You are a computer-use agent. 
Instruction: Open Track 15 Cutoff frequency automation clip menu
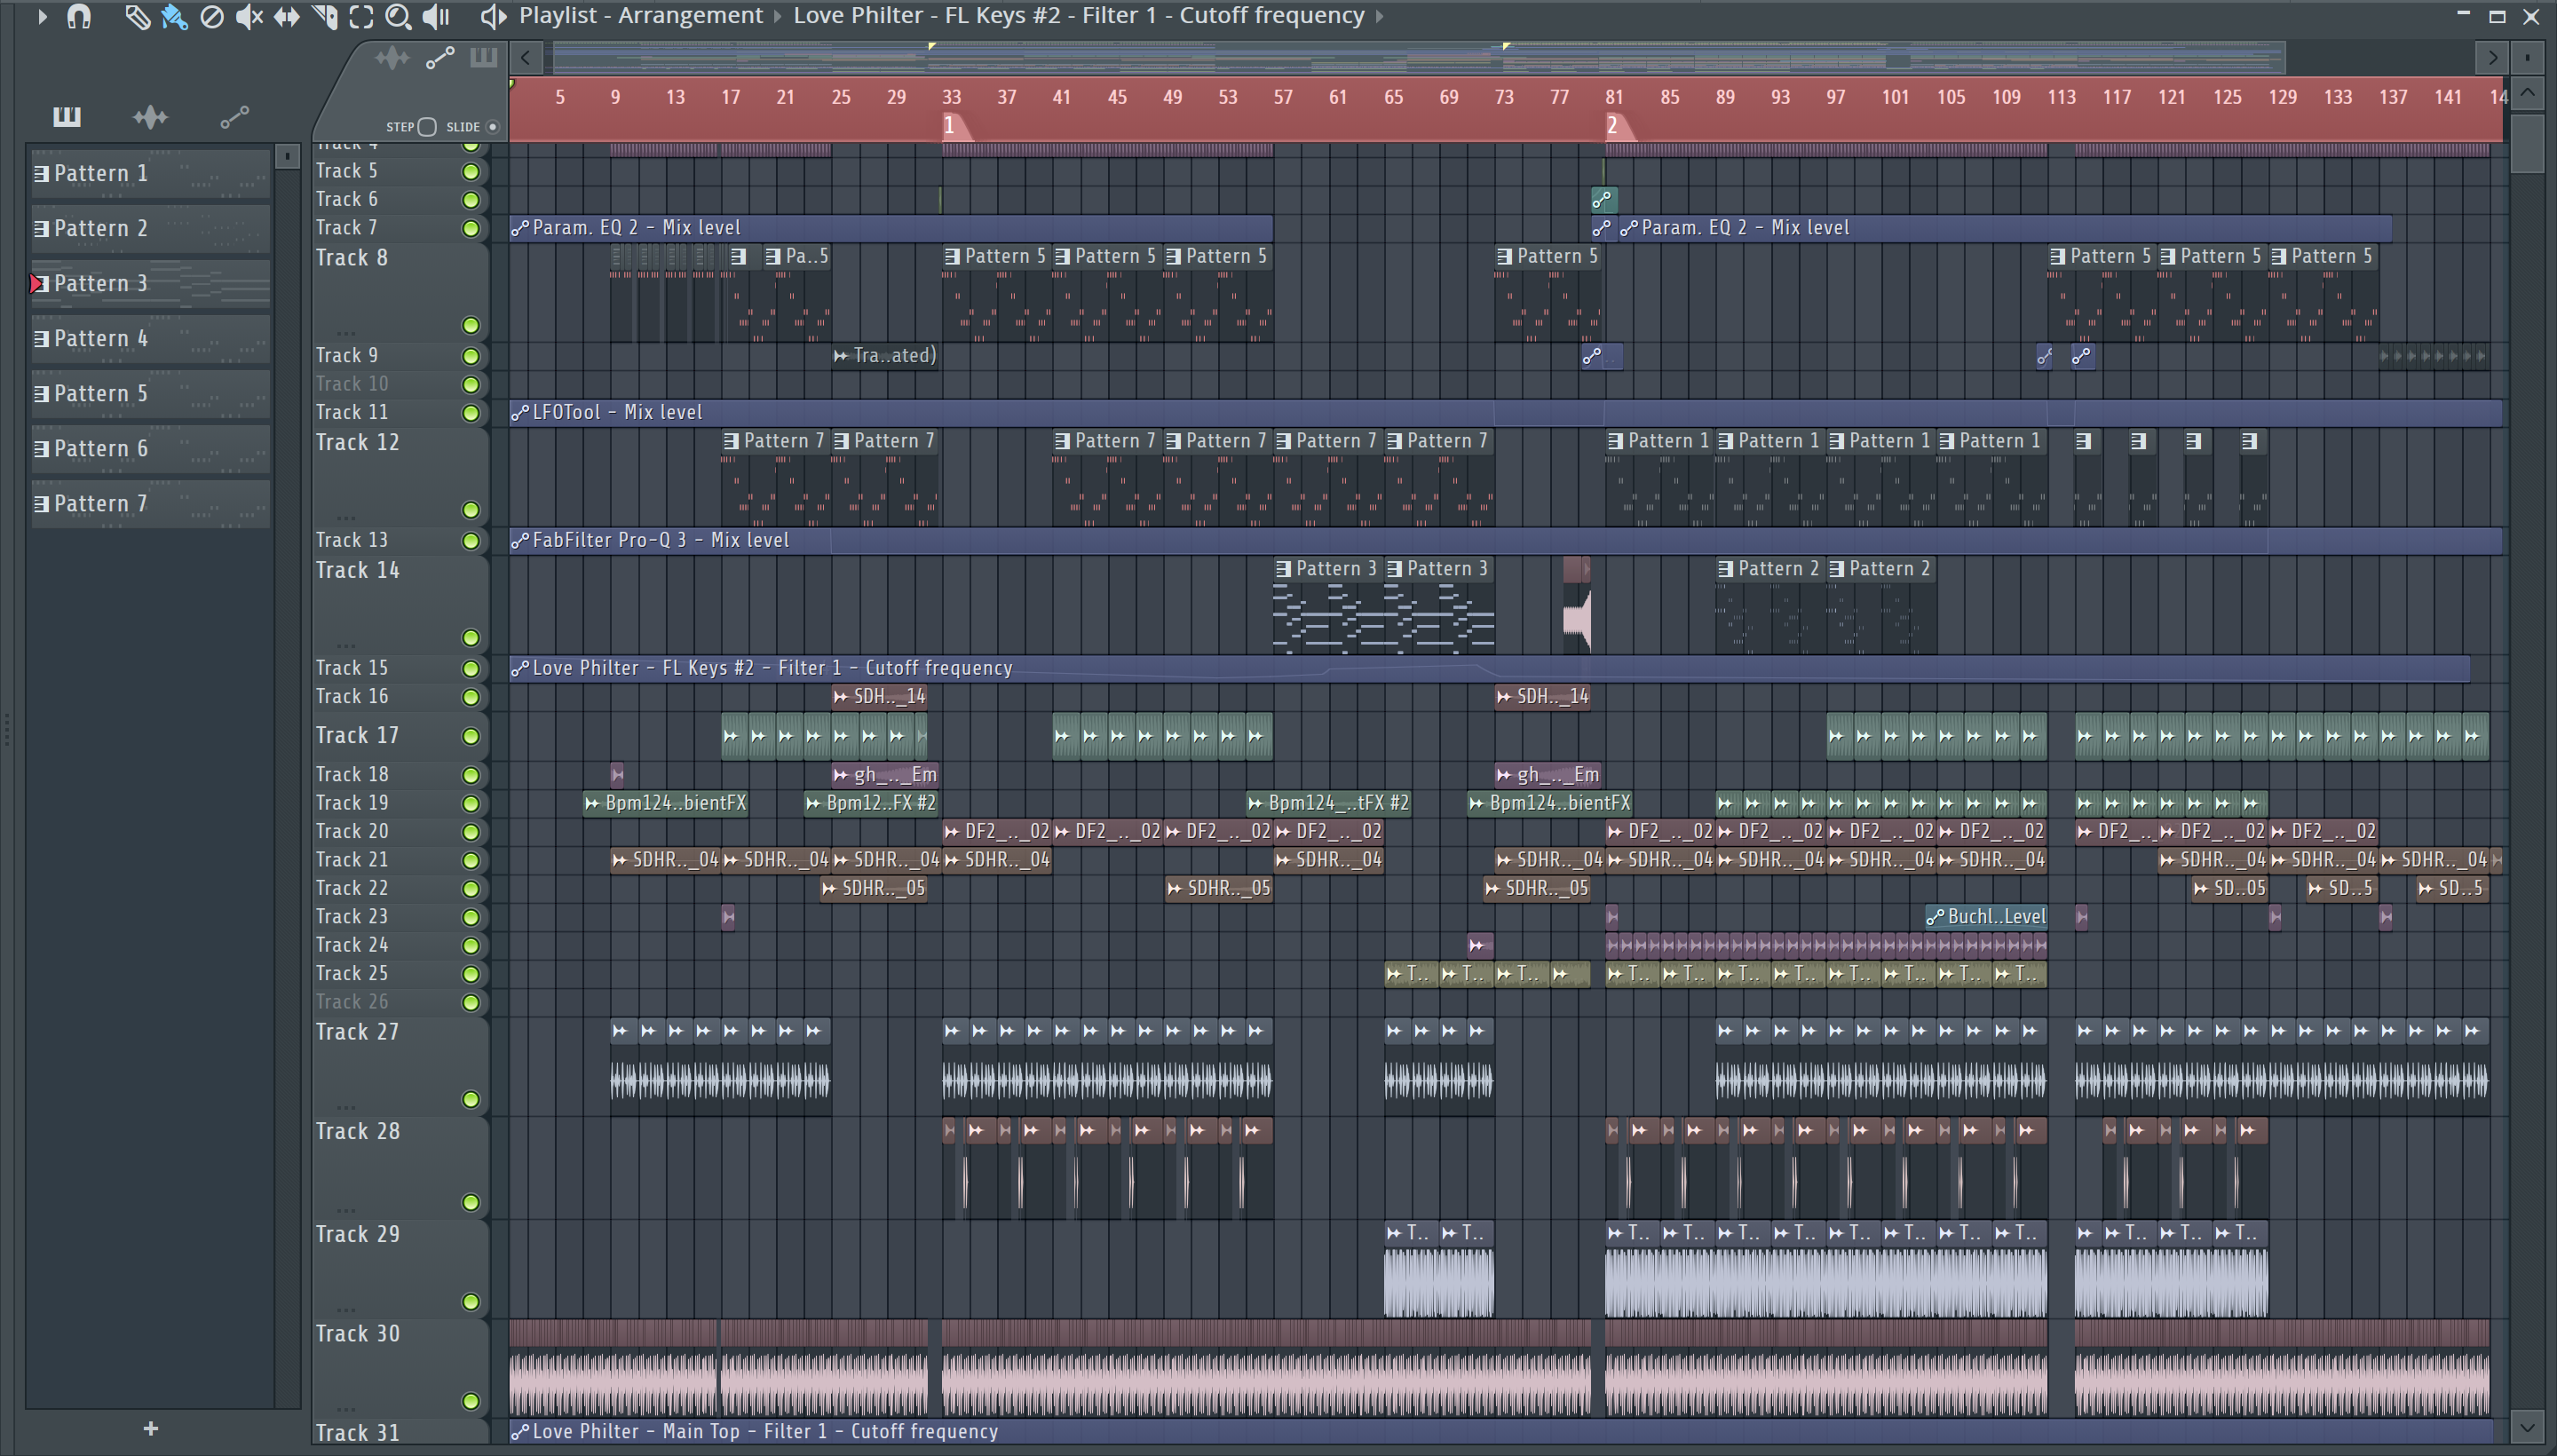[x=520, y=668]
